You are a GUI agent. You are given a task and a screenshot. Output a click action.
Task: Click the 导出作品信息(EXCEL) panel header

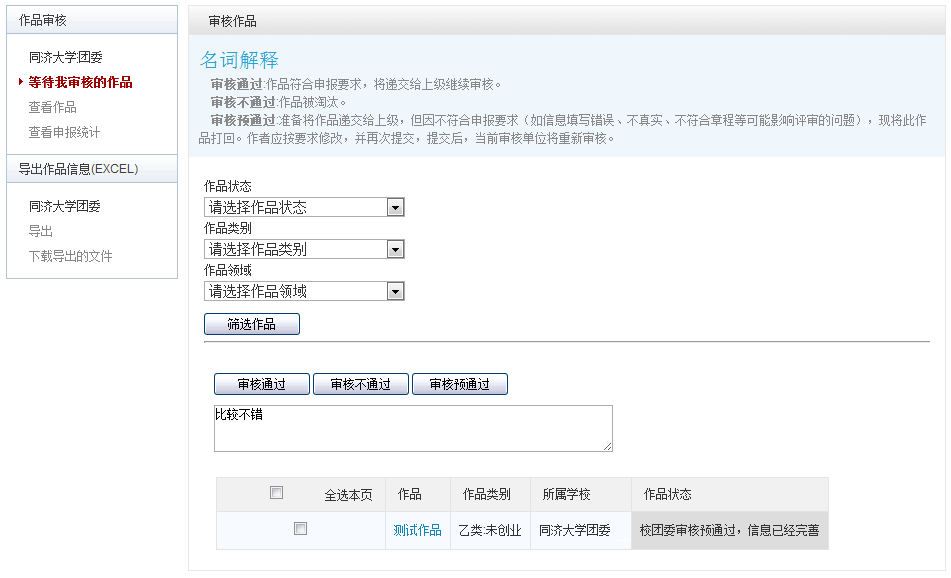[x=92, y=169]
